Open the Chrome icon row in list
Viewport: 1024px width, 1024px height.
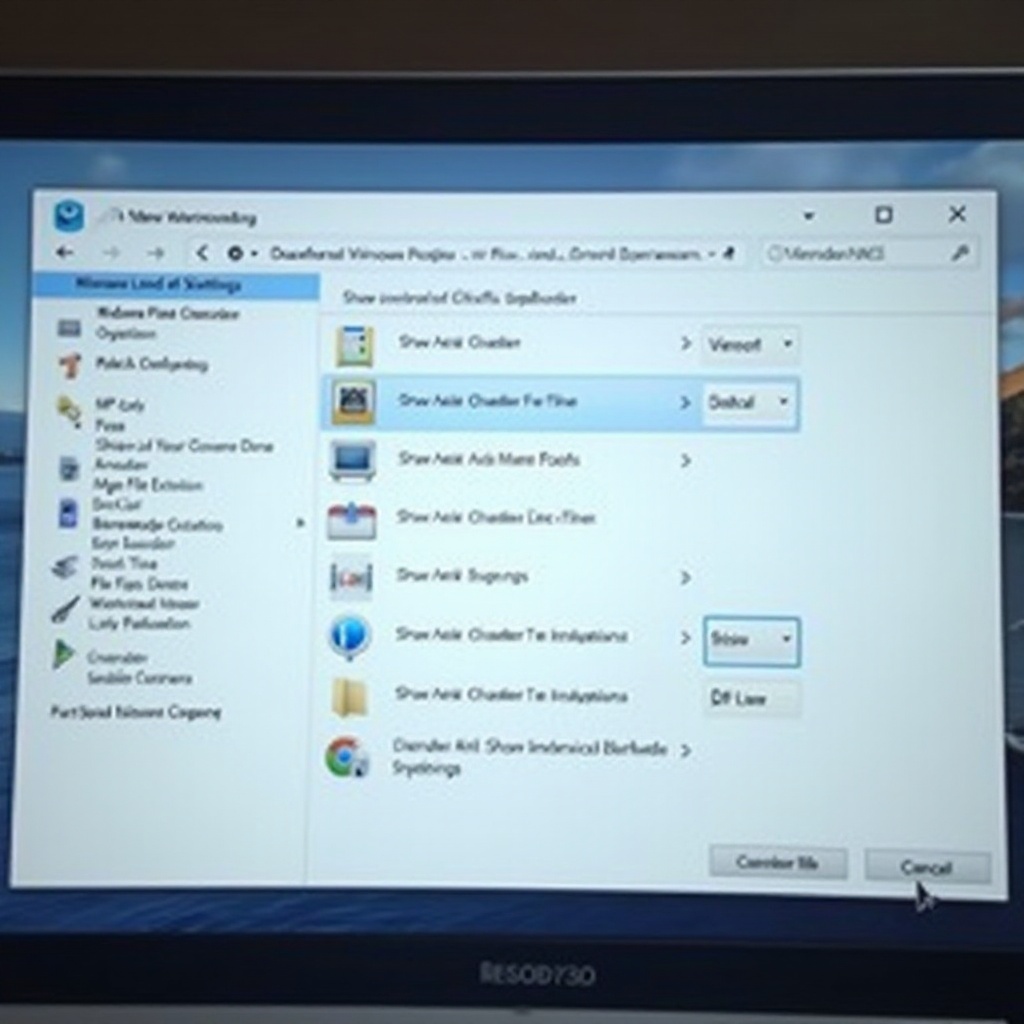(343, 757)
